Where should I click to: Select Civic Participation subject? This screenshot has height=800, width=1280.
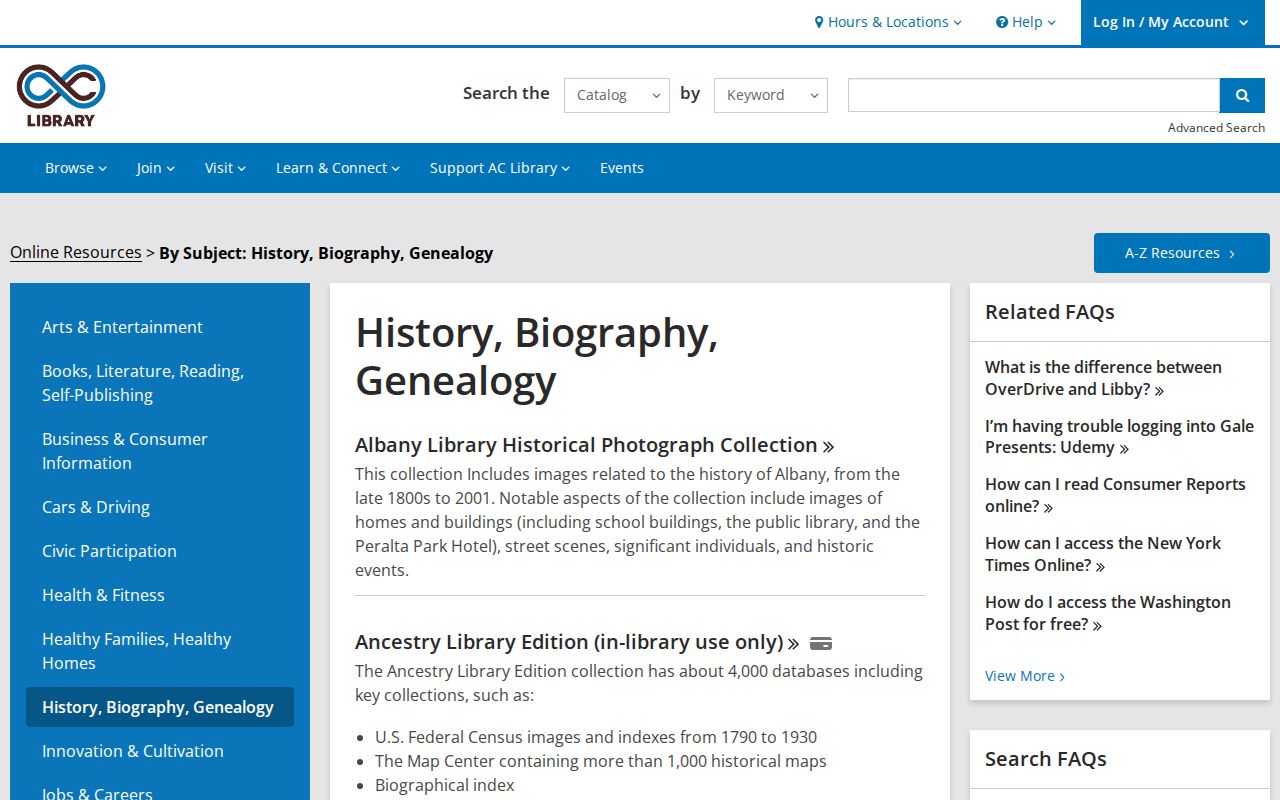point(160,551)
